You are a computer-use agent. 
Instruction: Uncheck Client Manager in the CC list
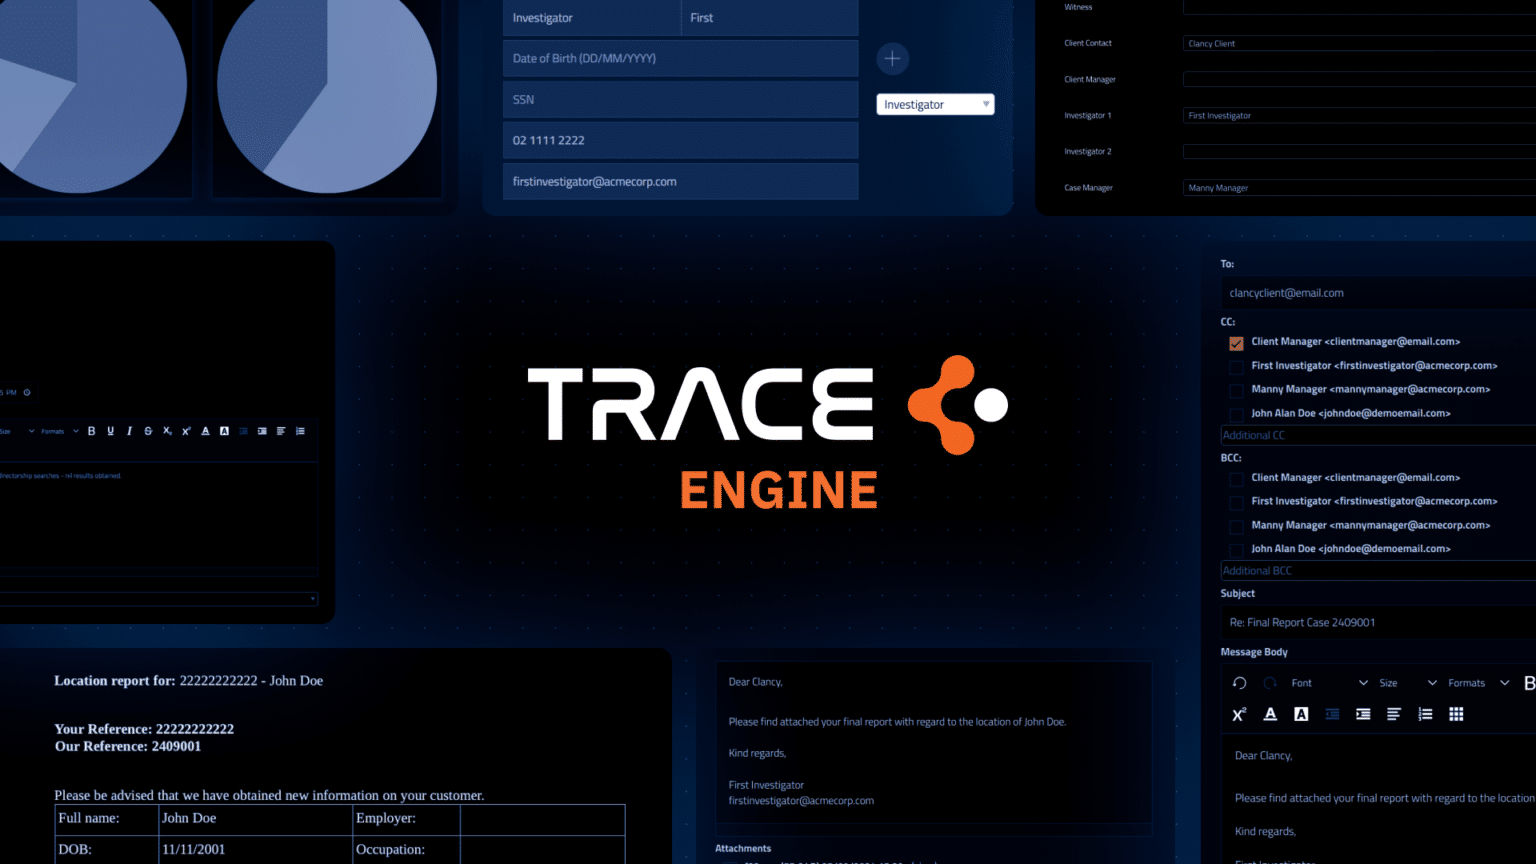[1236, 343]
